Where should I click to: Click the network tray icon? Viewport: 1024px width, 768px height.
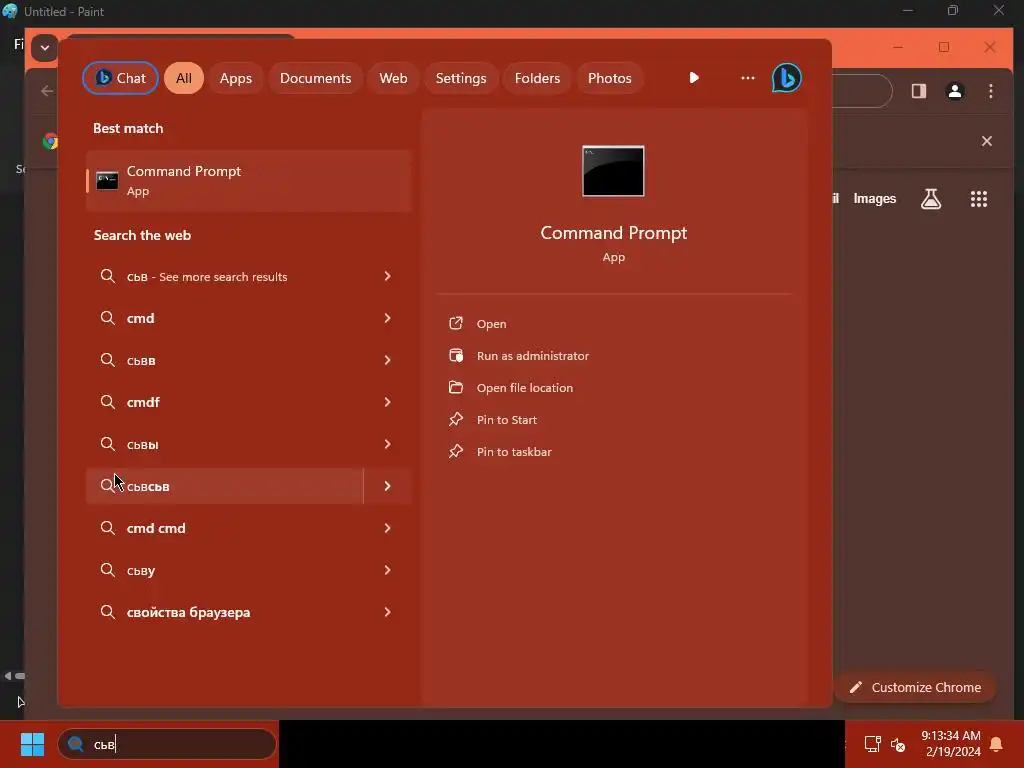tap(872, 744)
